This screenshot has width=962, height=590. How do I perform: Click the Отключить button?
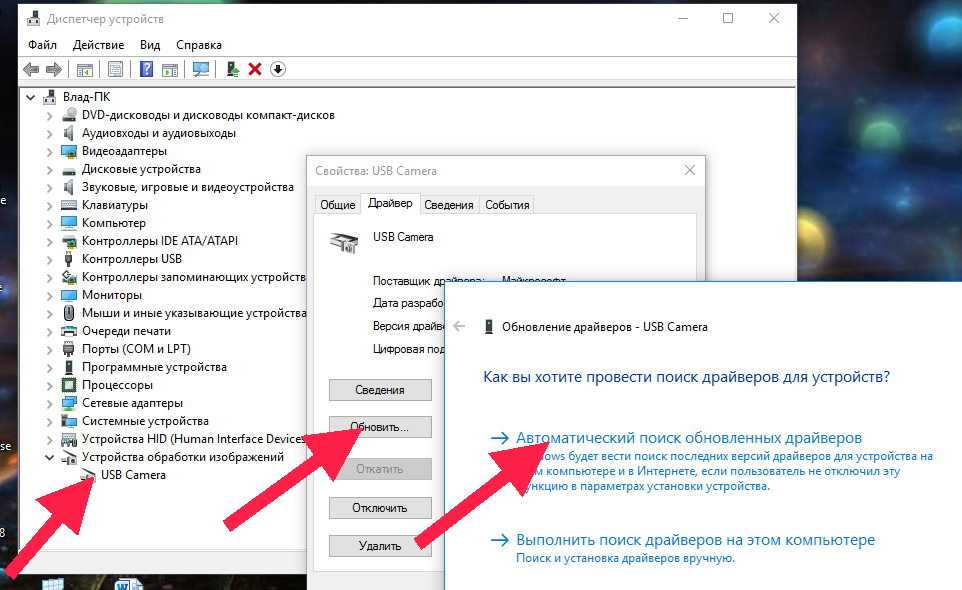(380, 508)
